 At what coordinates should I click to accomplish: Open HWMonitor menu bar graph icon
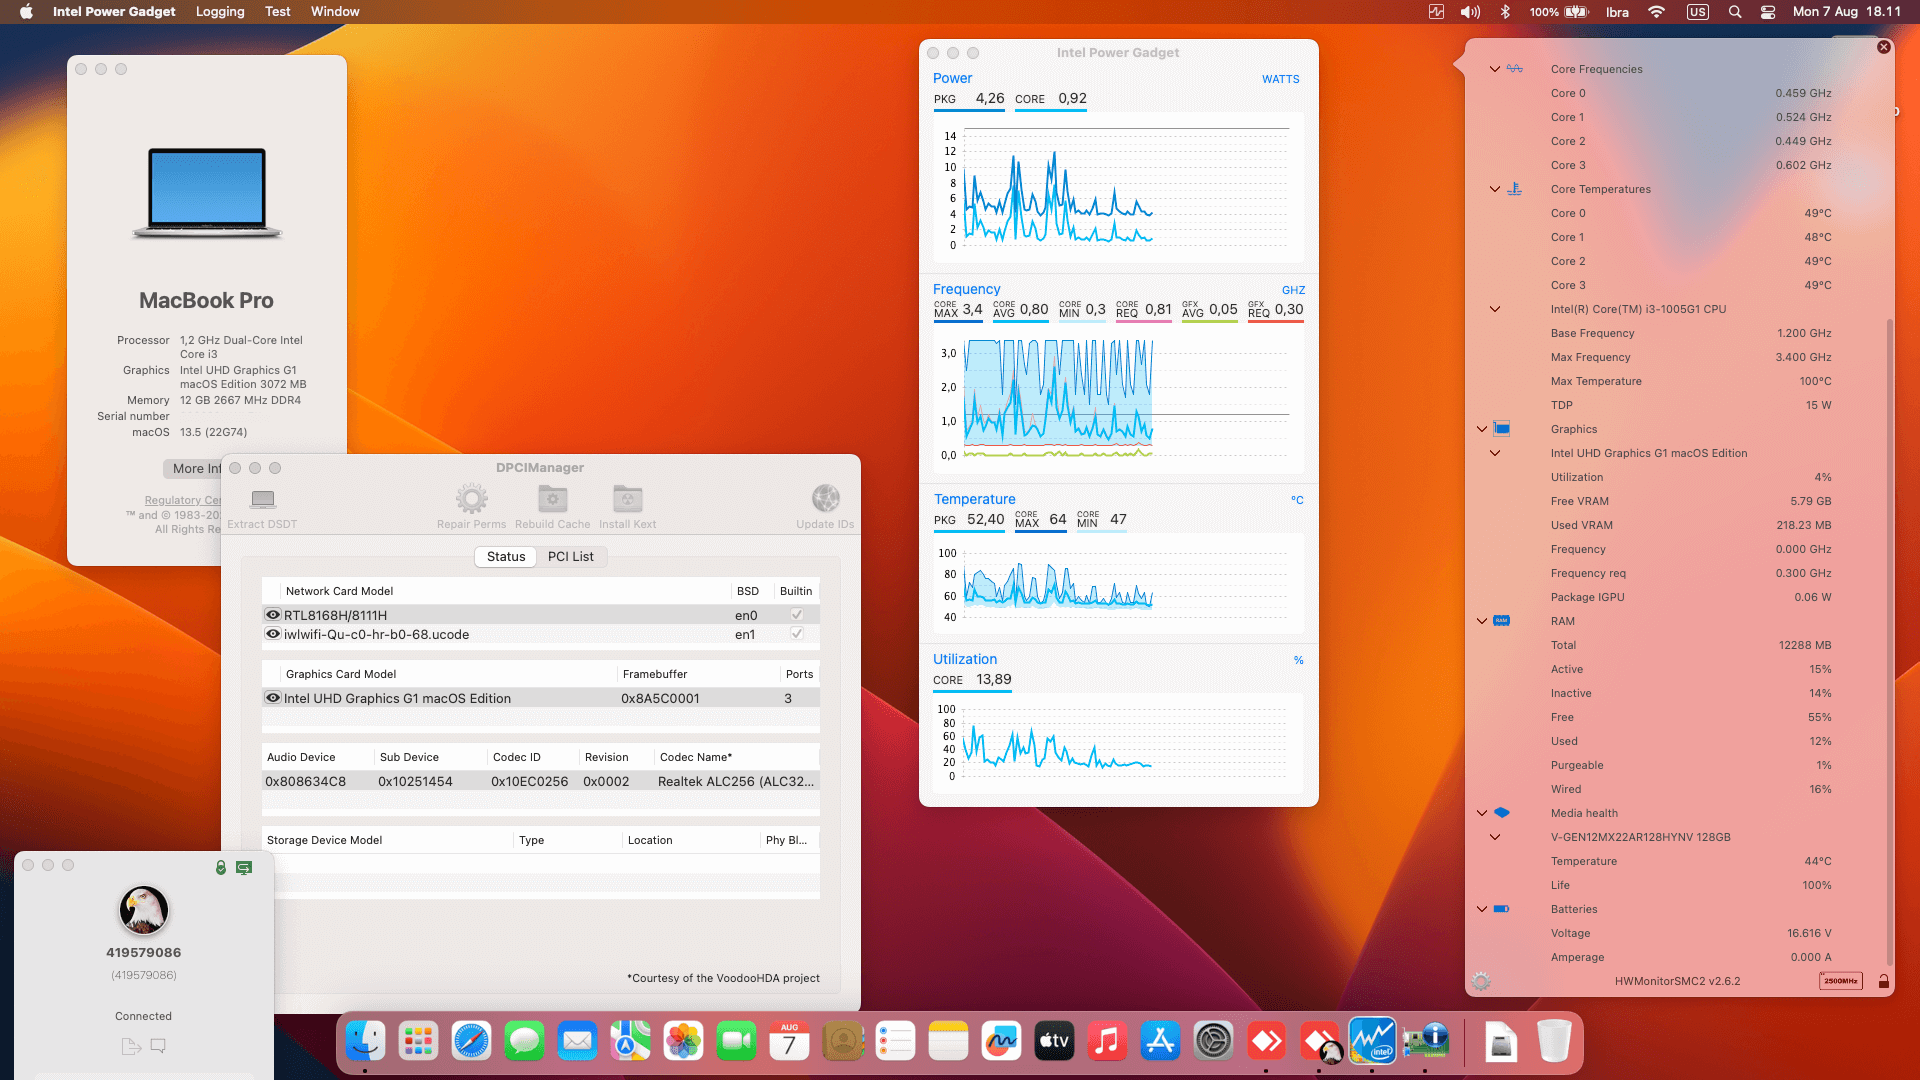coord(1436,12)
